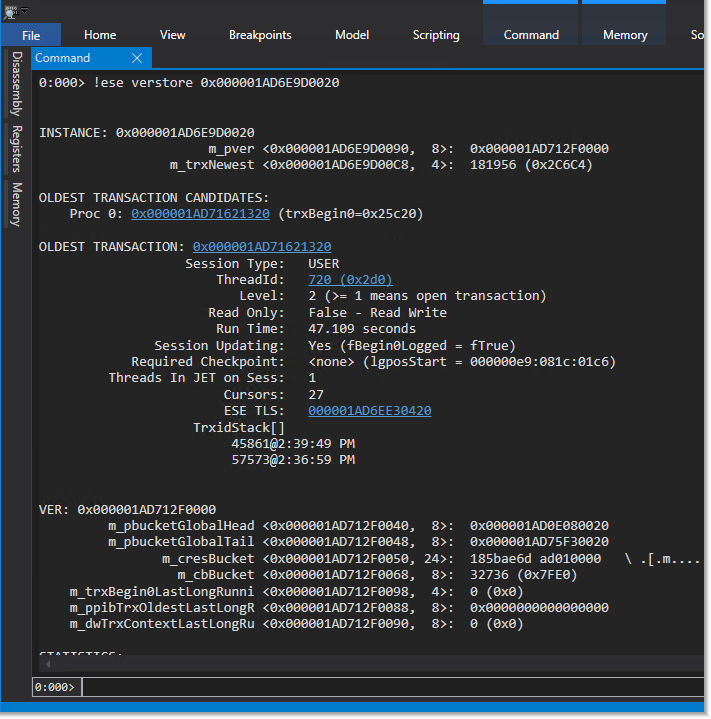Click the m_cbBucket value 32736 (0x7FE0)
This screenshot has width=711, height=719.
point(523,575)
